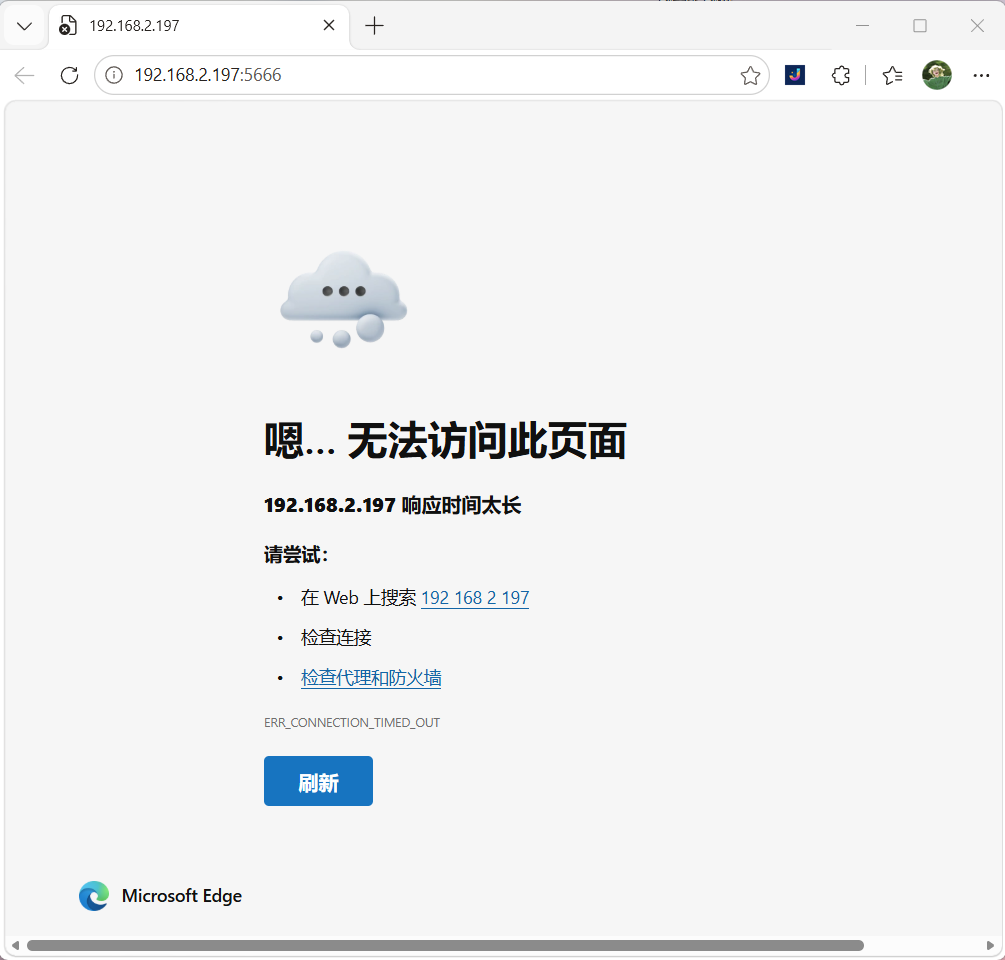The image size is (1005, 960).
Task: Click the scrollbar right arrow
Action: 990,945
